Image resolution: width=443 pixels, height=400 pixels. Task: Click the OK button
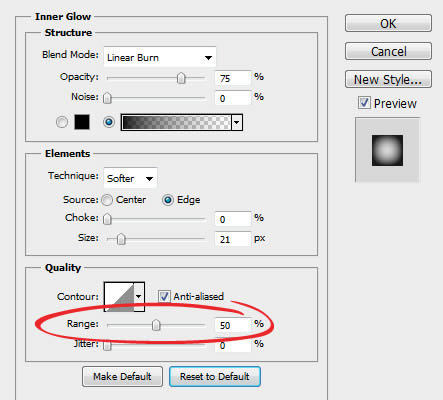(x=388, y=23)
